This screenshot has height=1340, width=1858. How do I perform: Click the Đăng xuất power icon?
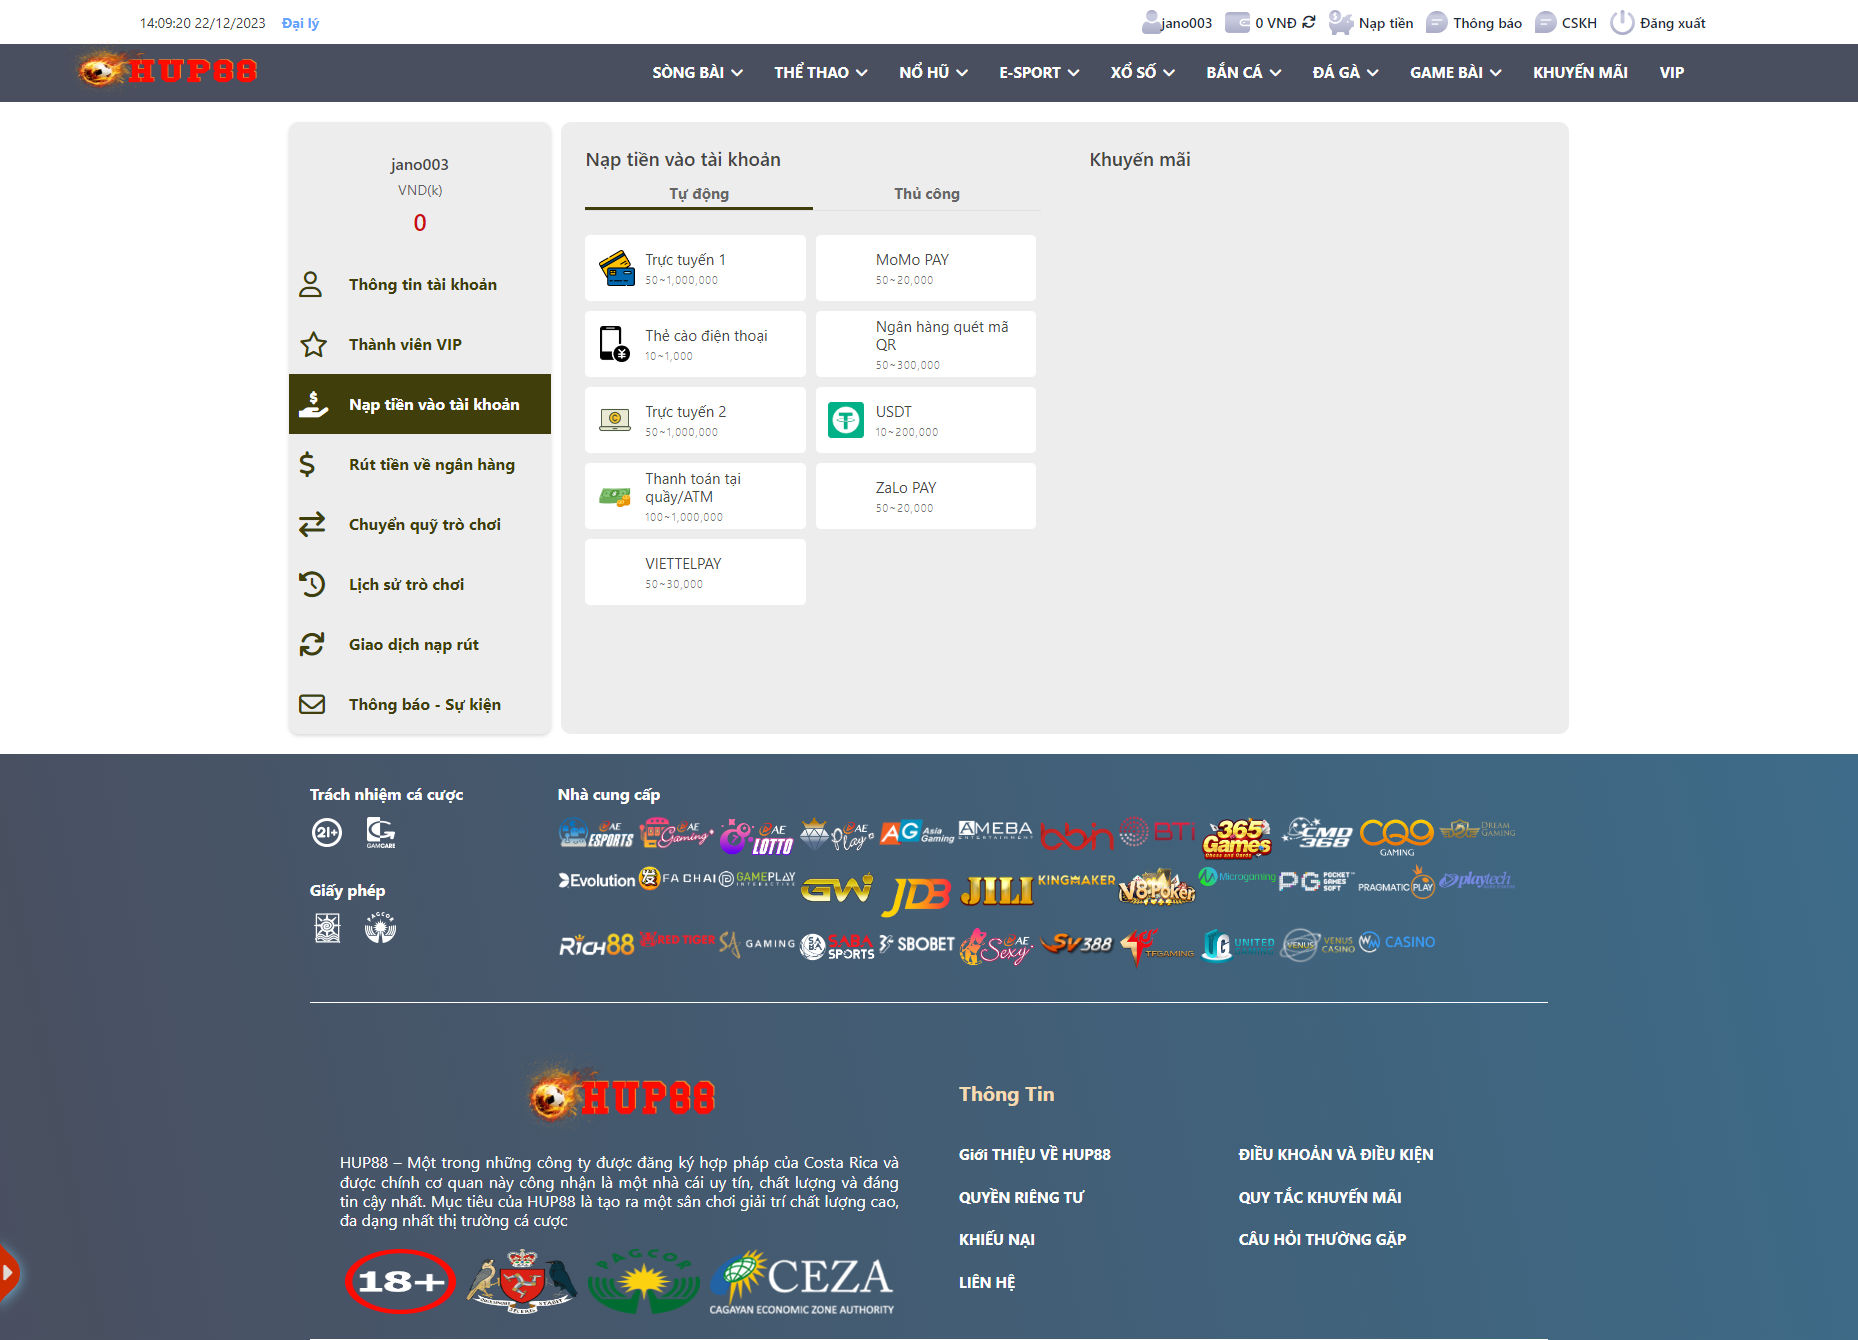(x=1622, y=22)
